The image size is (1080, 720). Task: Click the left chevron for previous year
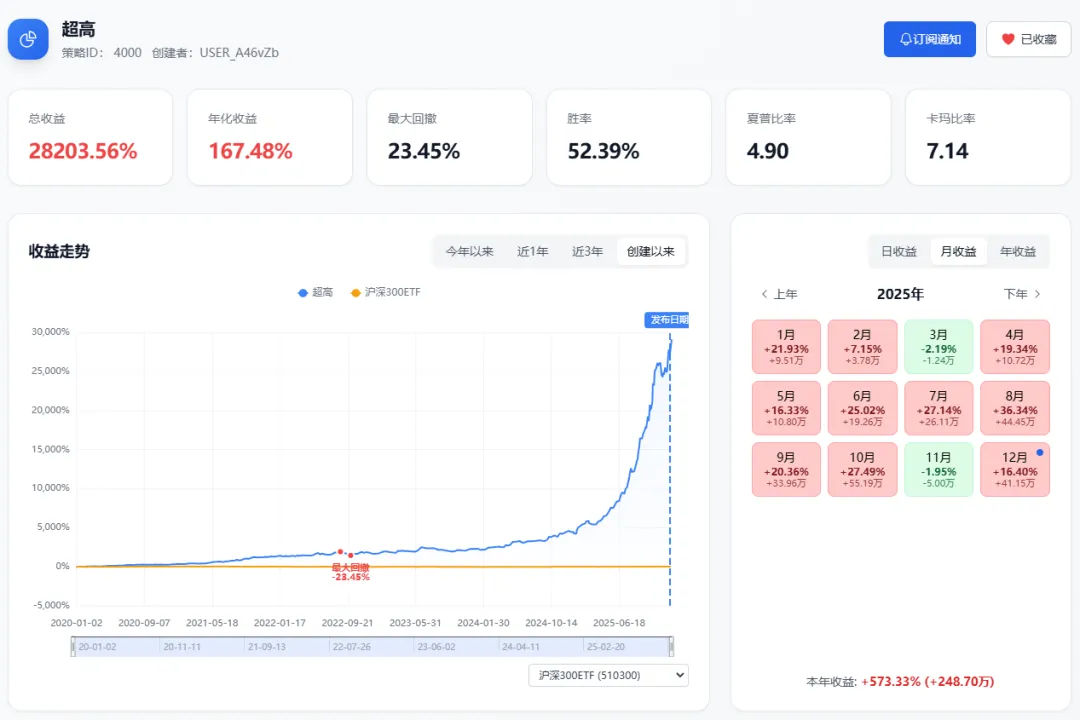click(765, 294)
